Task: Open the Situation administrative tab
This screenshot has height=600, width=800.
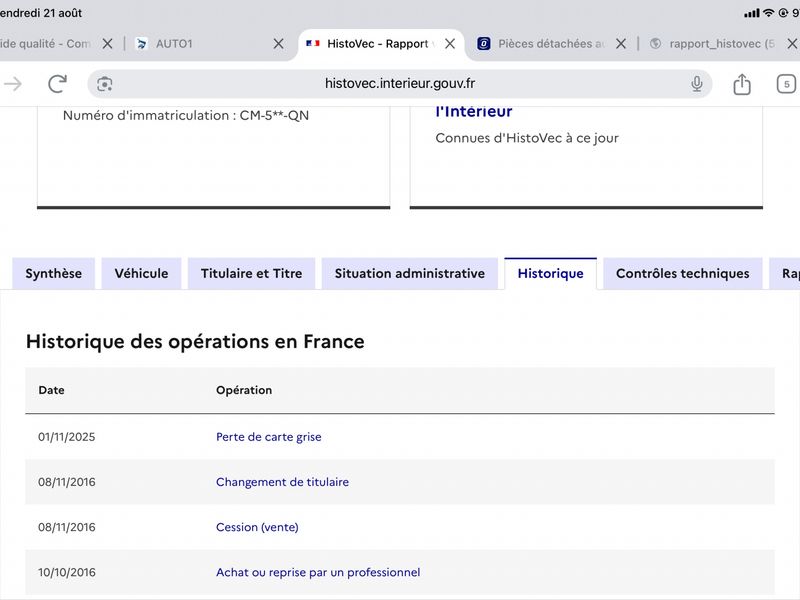Action: 410,273
